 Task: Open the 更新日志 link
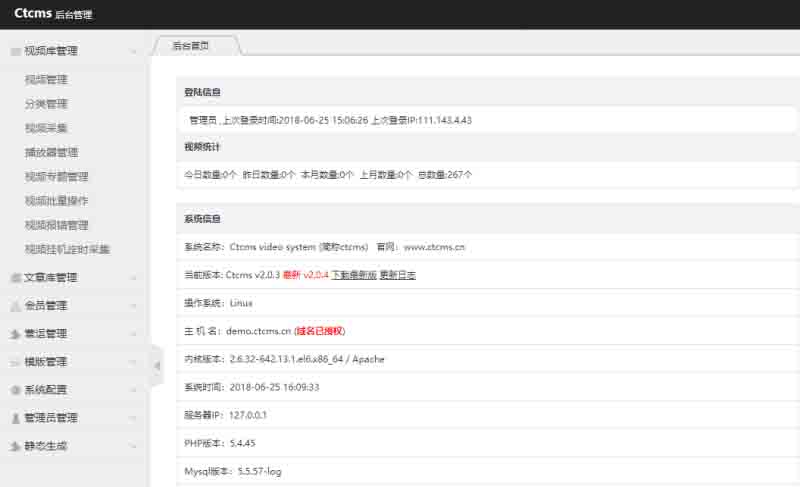point(397,275)
